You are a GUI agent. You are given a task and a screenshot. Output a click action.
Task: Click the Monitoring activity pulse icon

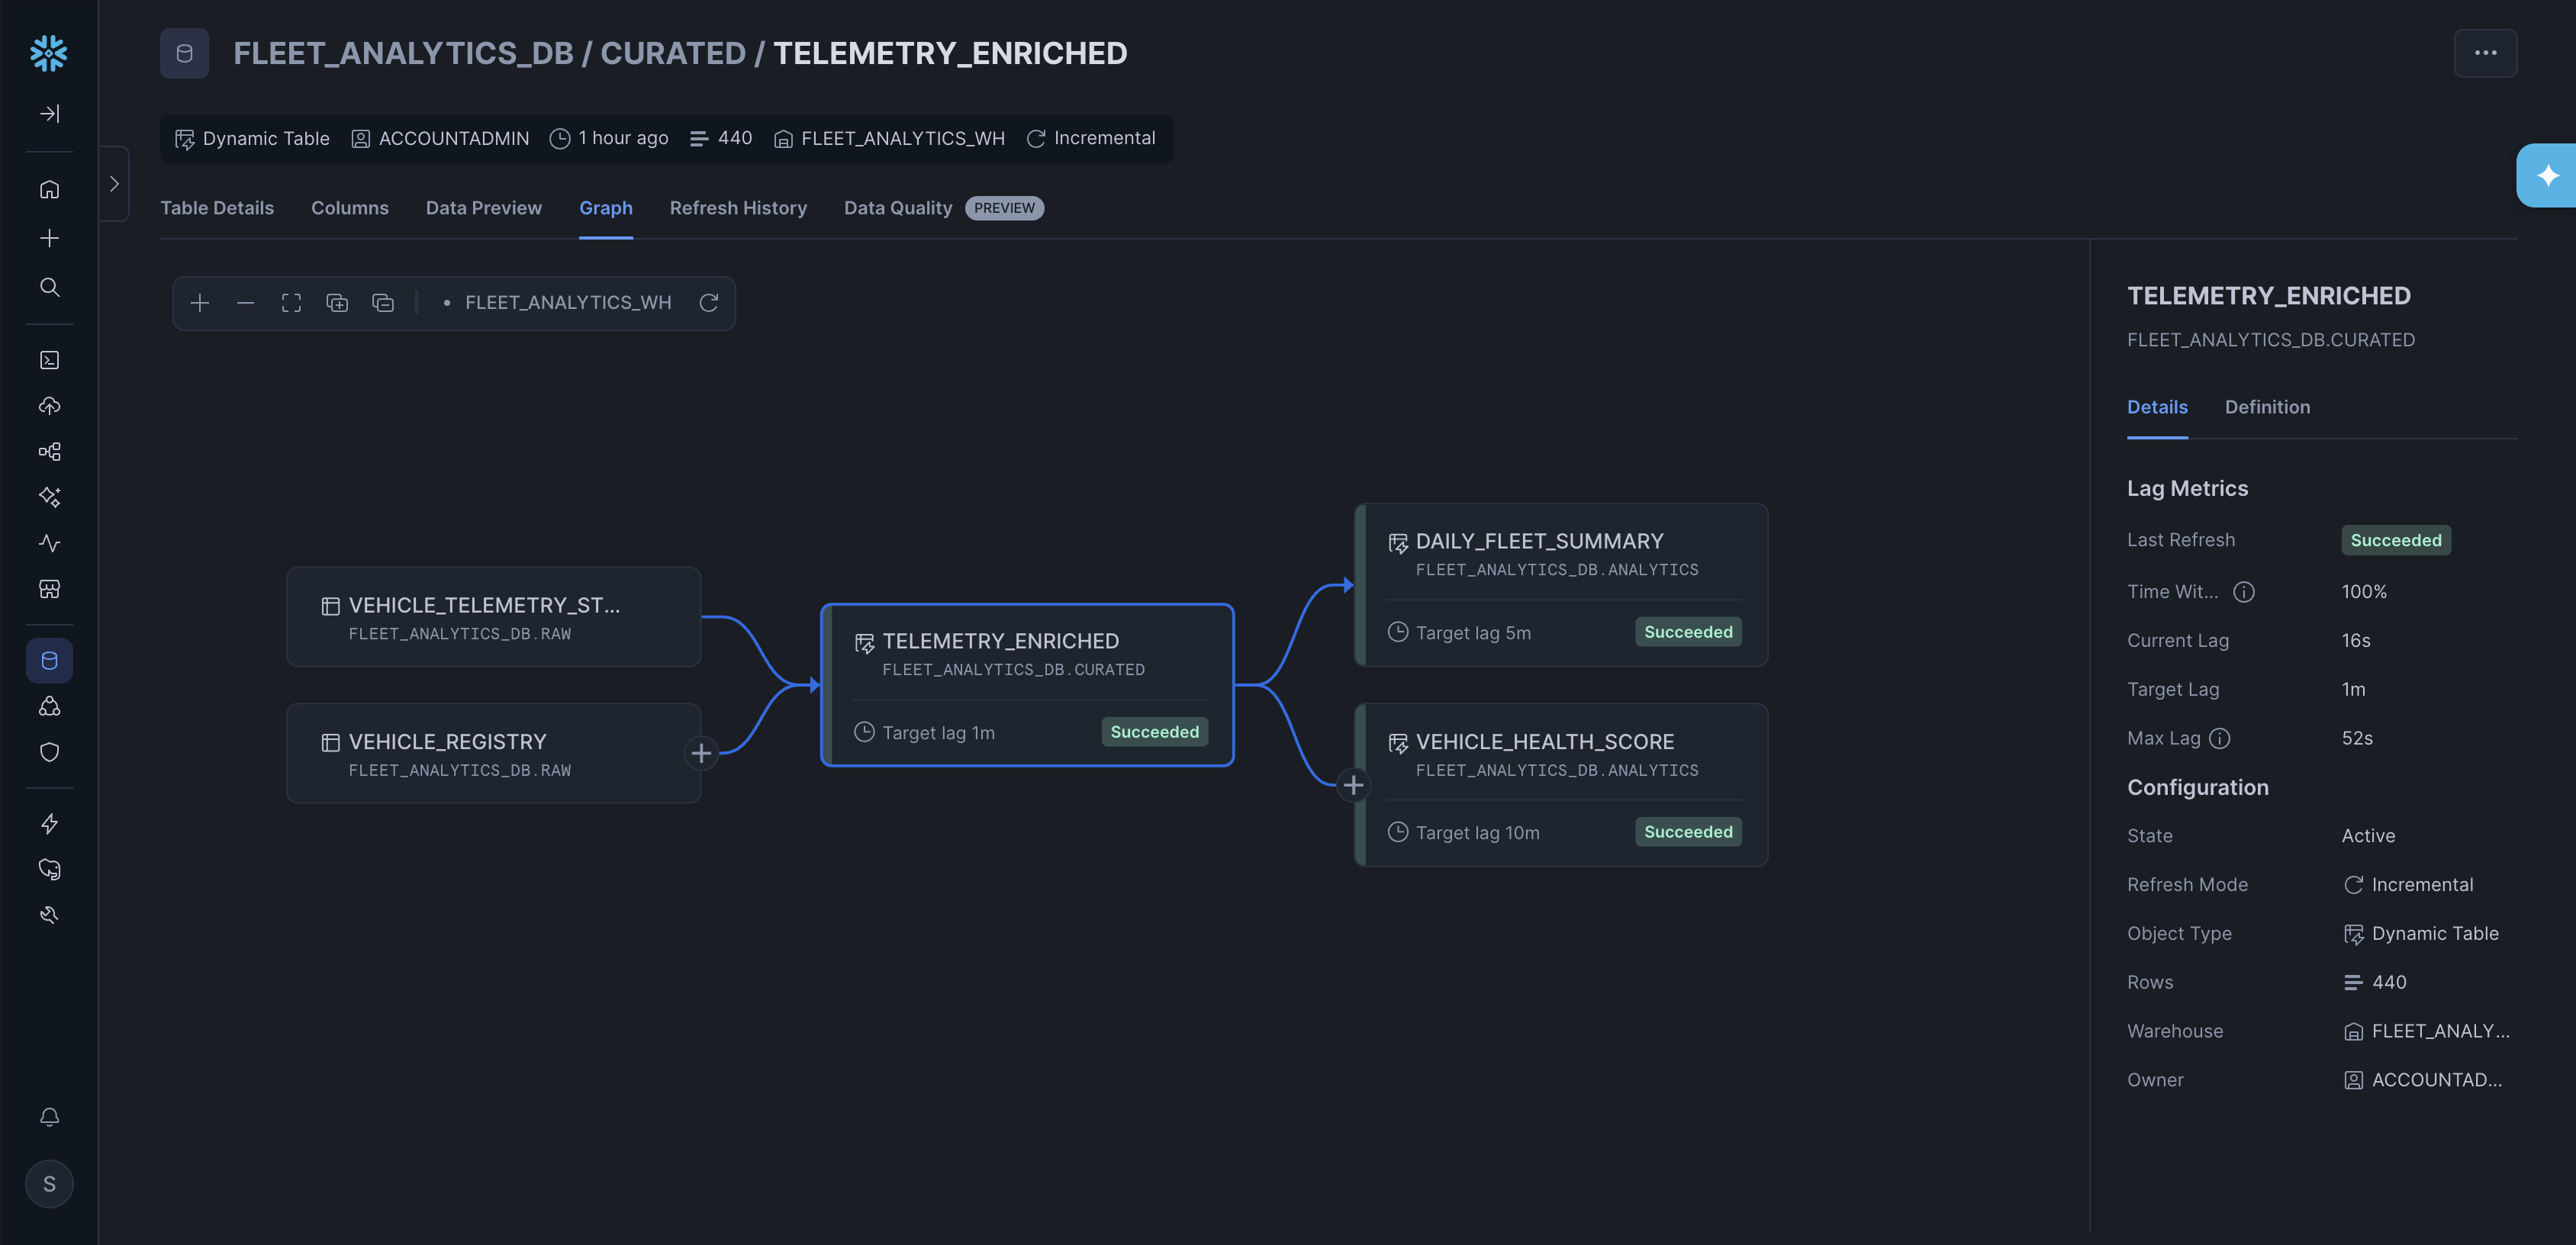(49, 543)
